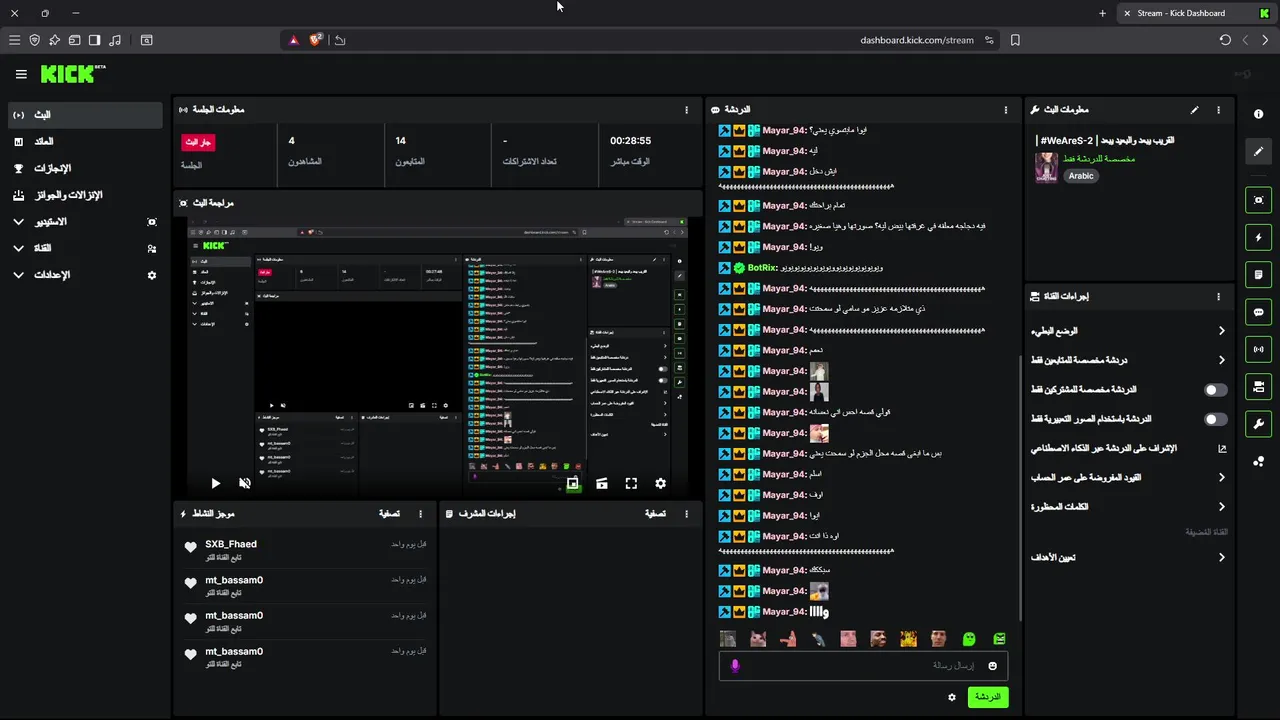The image size is (1280, 720).
Task: Select الإنزالات والجوائز in the sidebar
Action: click(85, 195)
